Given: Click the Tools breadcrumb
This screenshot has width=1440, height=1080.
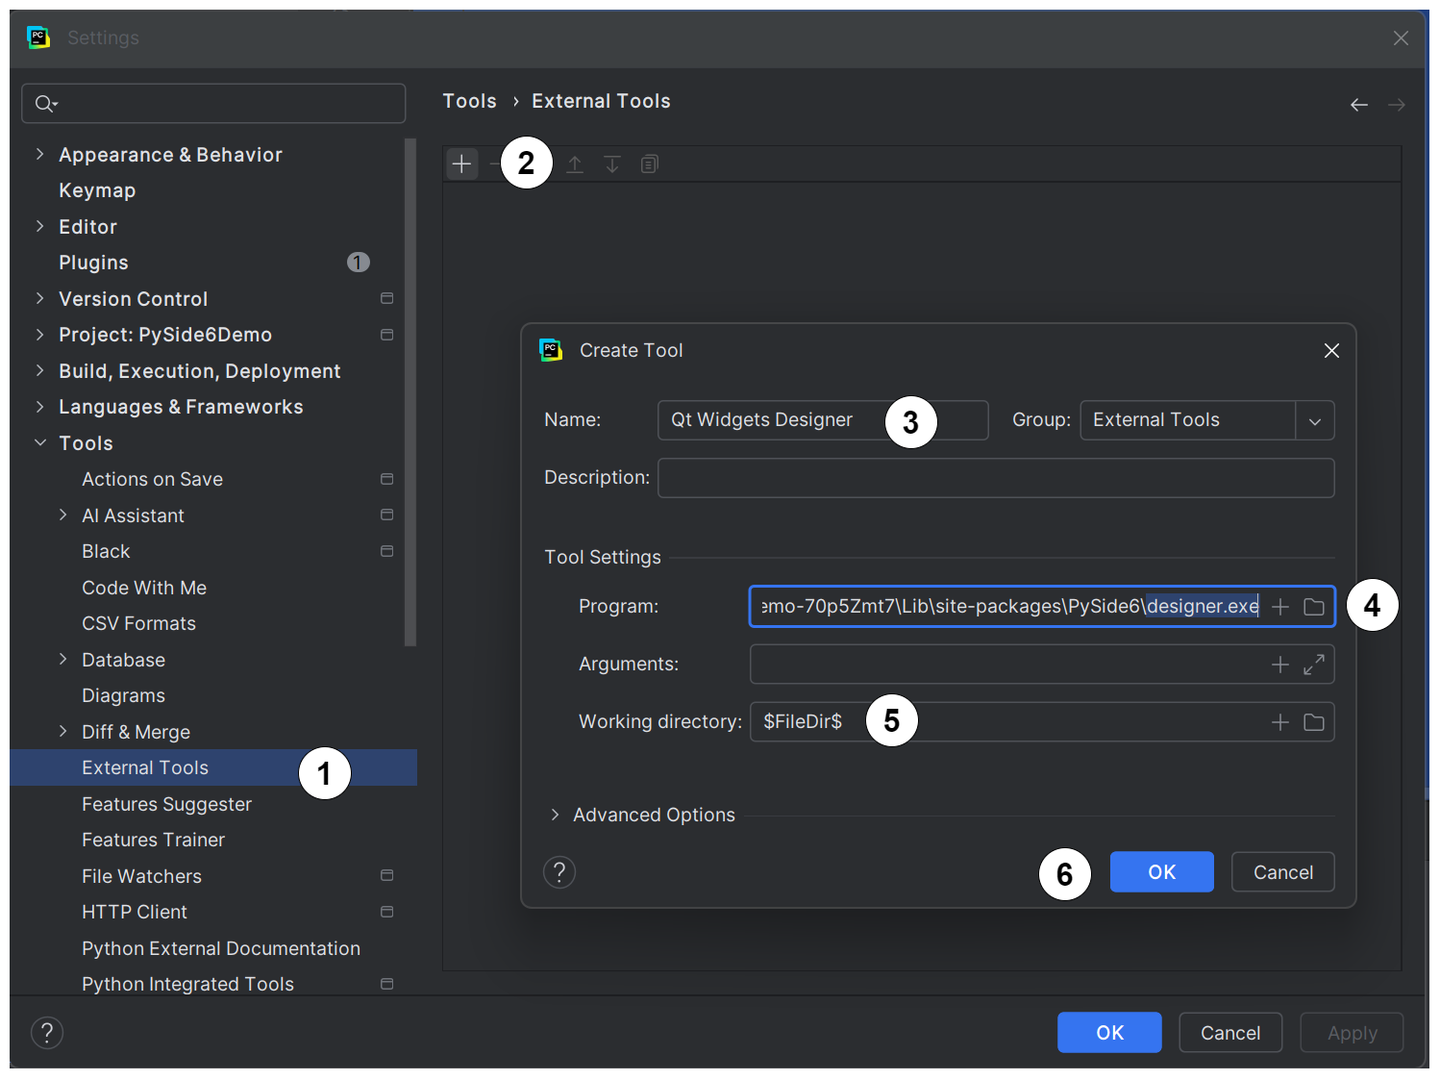Looking at the screenshot, I should point(469,100).
